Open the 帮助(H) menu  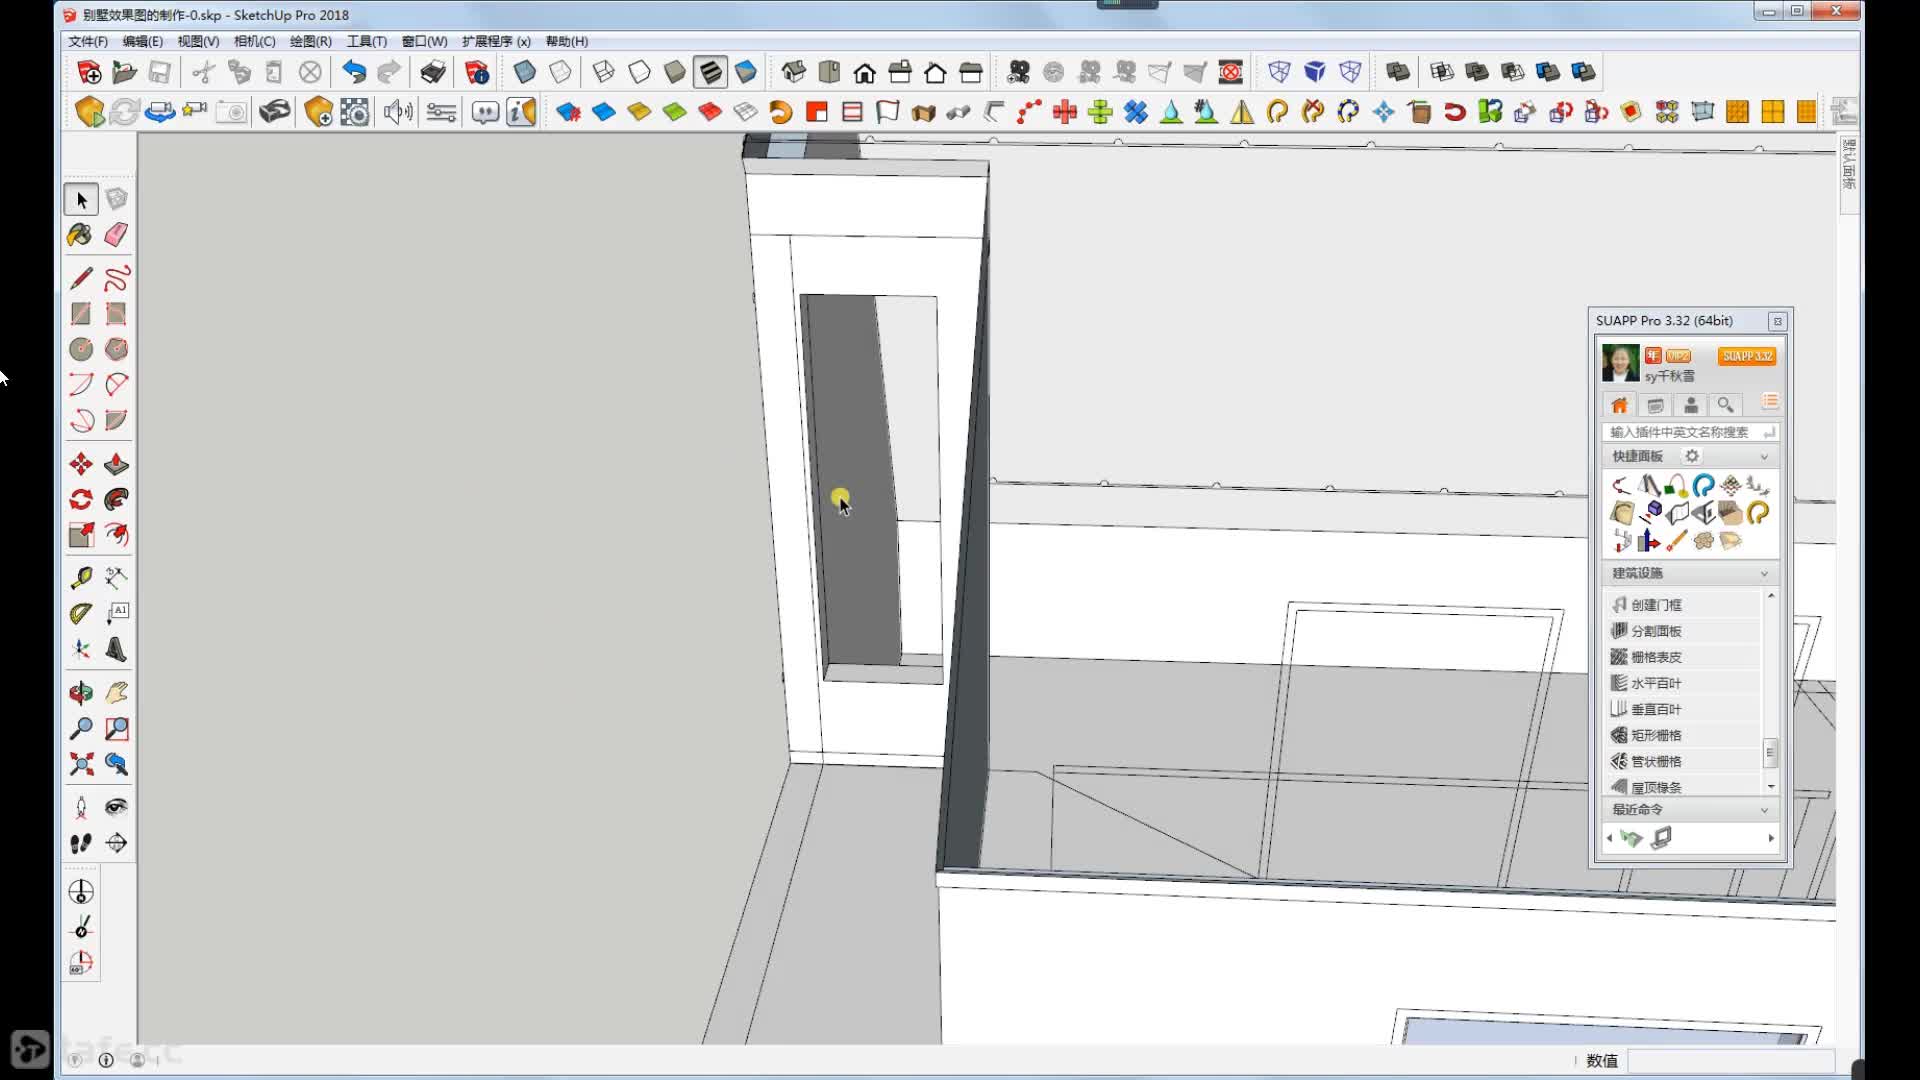click(567, 41)
